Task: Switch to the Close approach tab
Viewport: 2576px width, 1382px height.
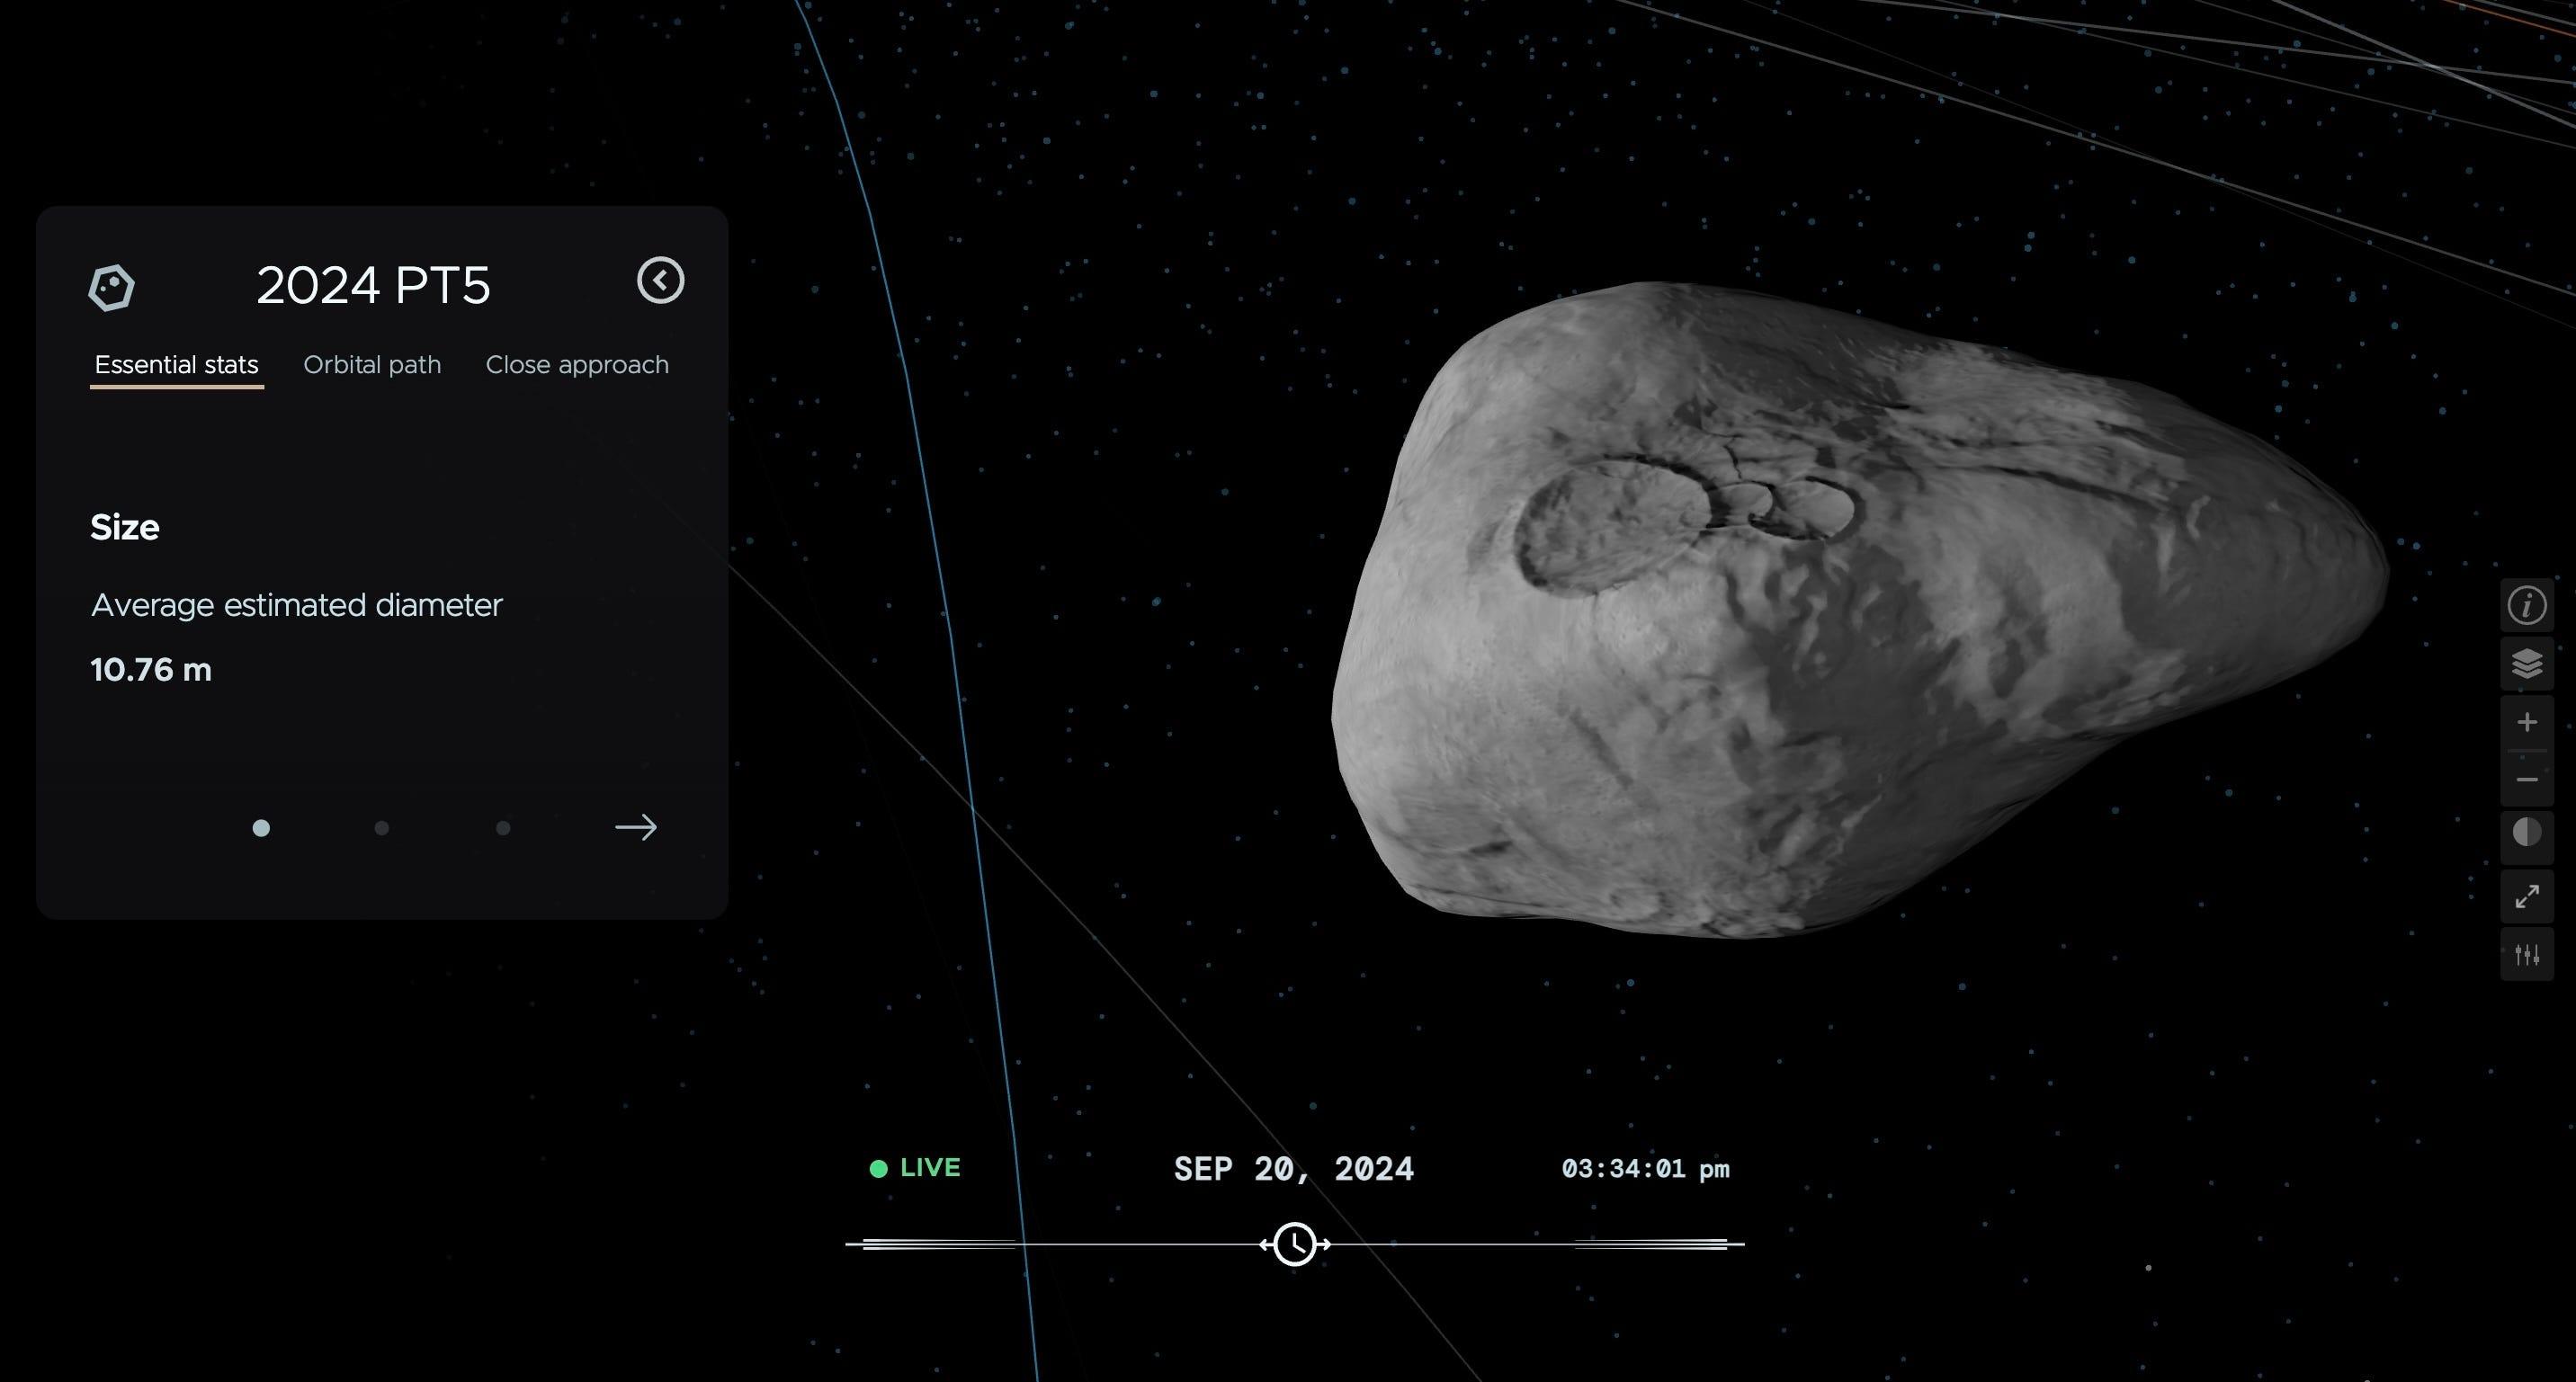Action: (577, 365)
